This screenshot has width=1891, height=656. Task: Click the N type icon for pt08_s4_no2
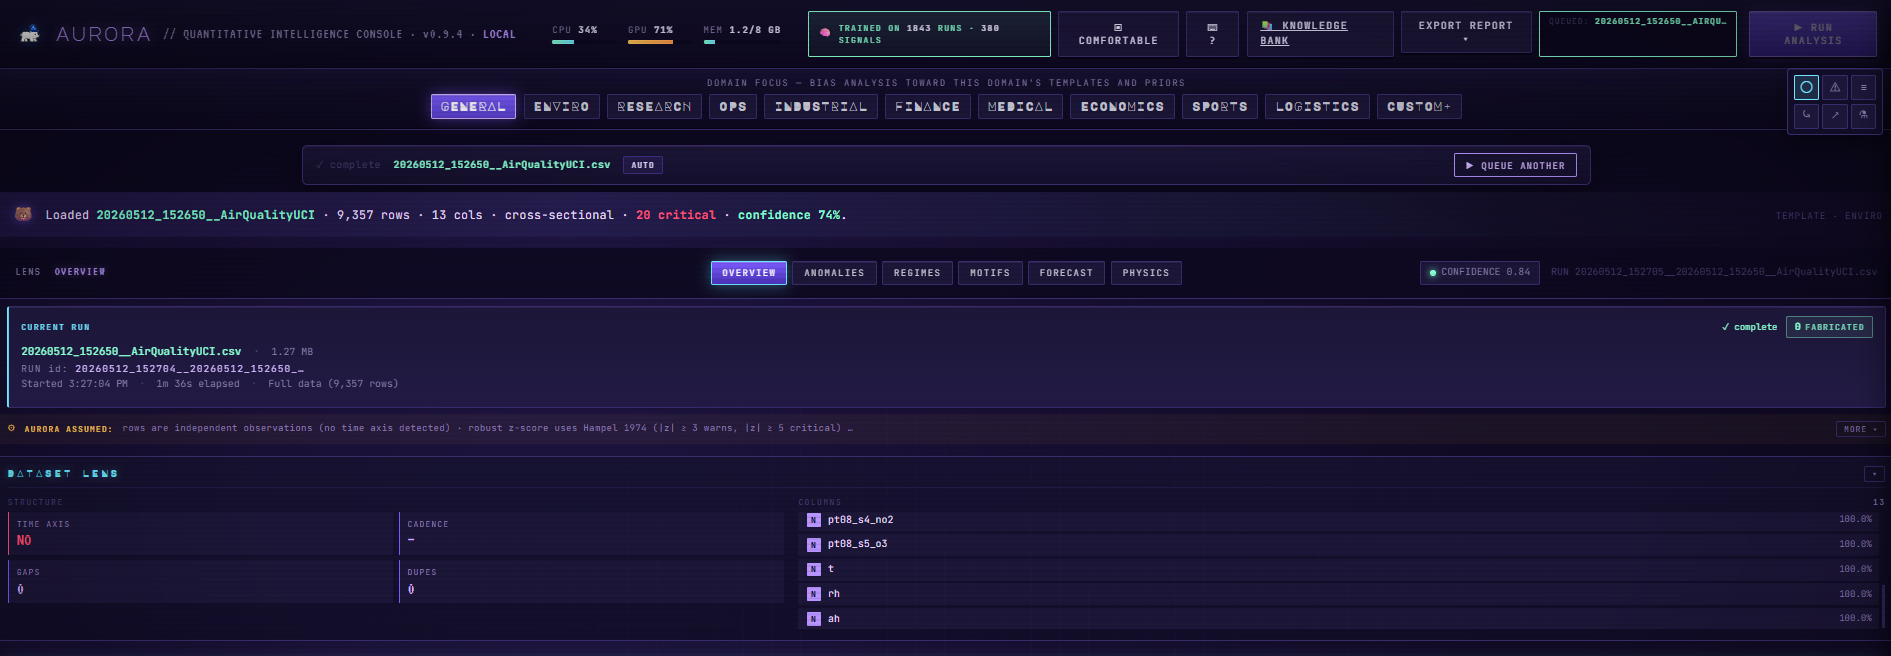coord(814,520)
